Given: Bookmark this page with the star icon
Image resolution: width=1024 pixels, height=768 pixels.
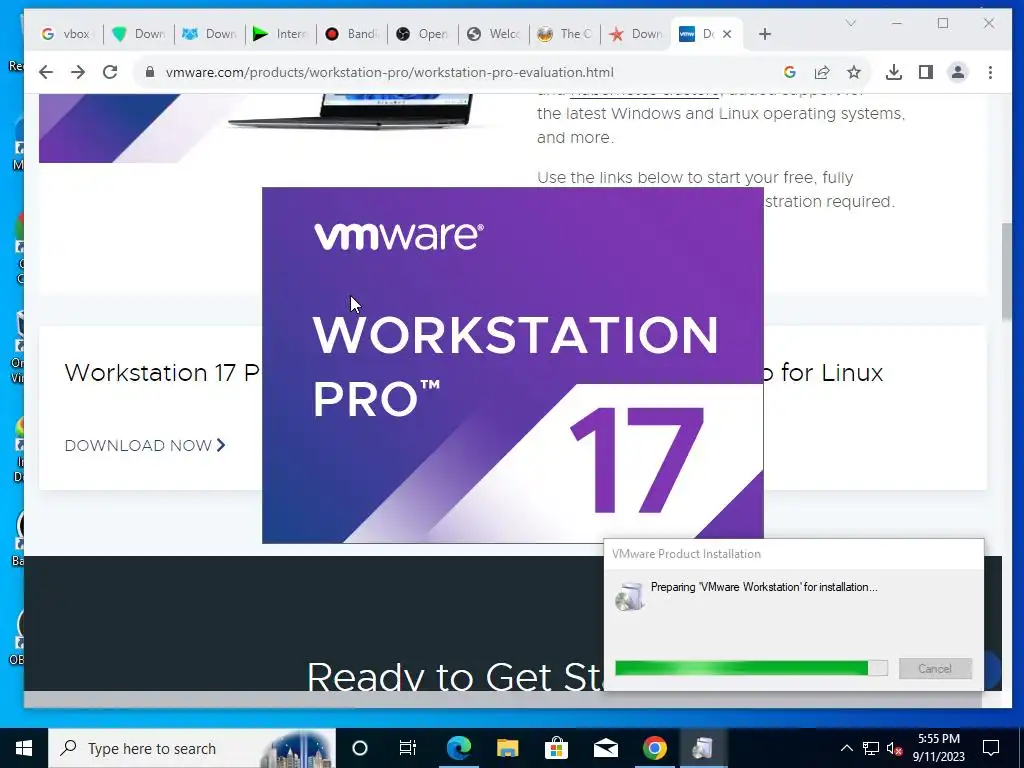Looking at the screenshot, I should [854, 72].
